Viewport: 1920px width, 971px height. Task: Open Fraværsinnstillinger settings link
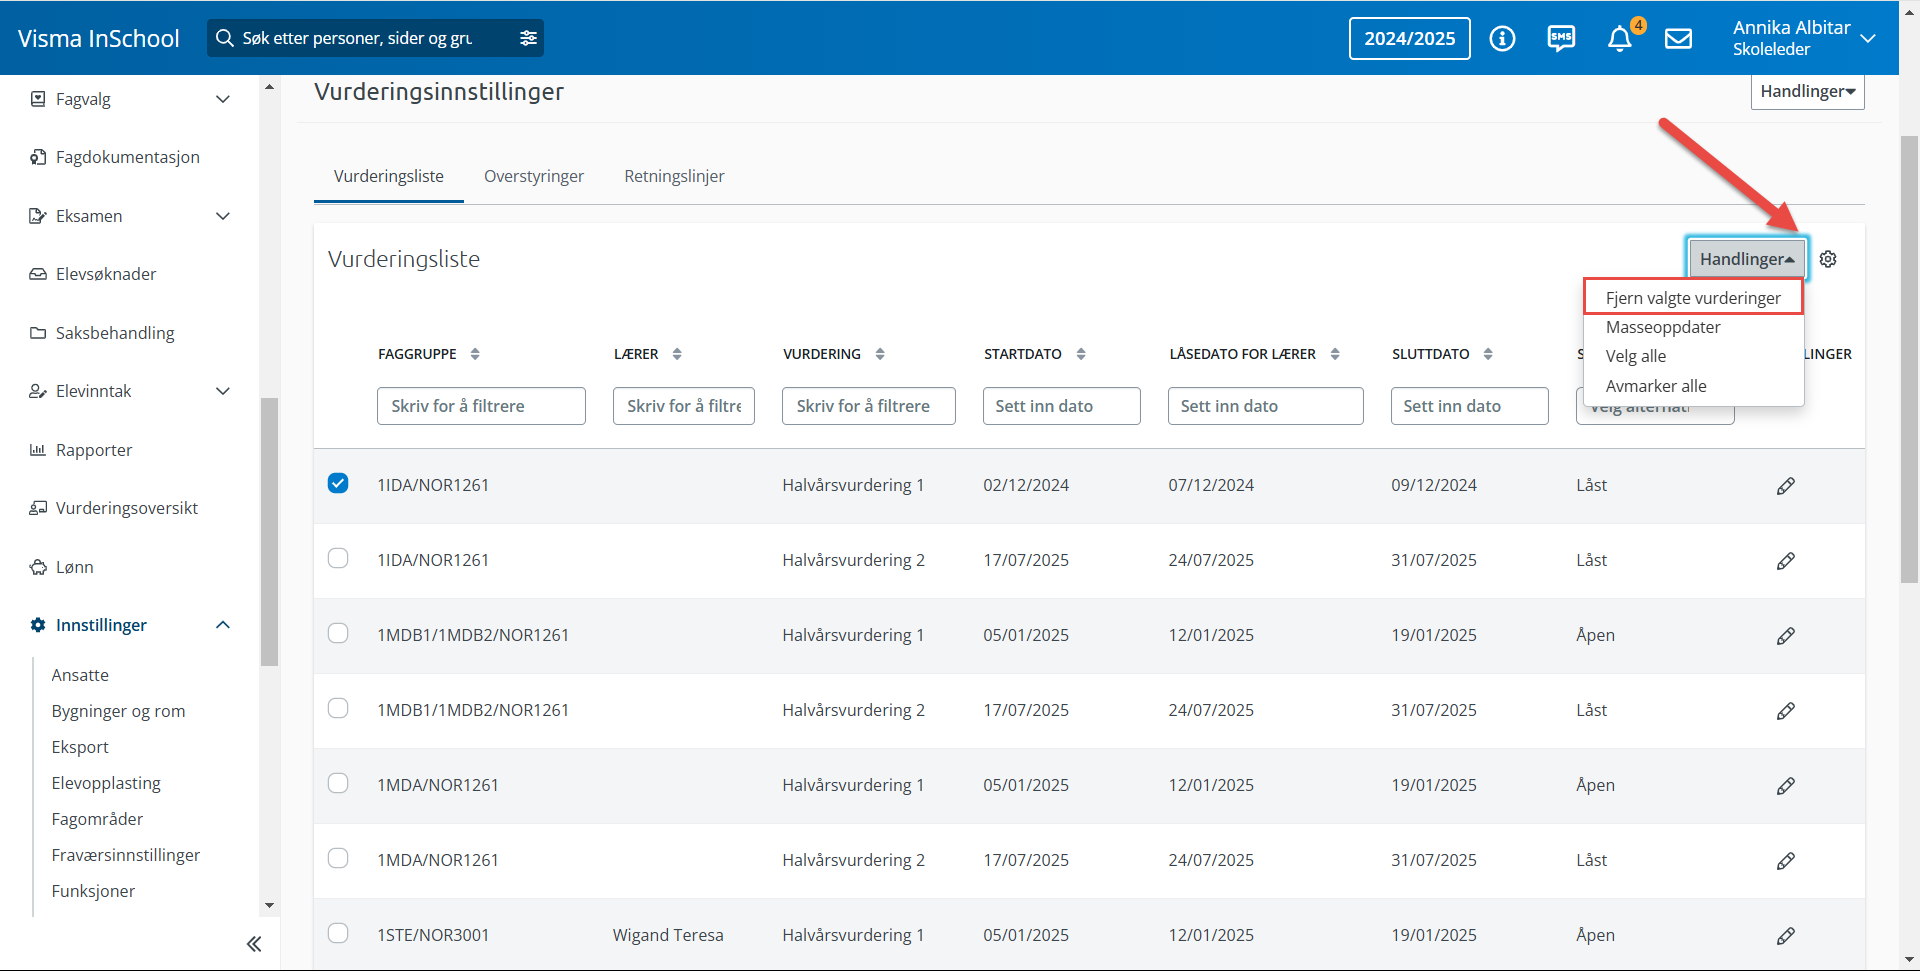[126, 855]
